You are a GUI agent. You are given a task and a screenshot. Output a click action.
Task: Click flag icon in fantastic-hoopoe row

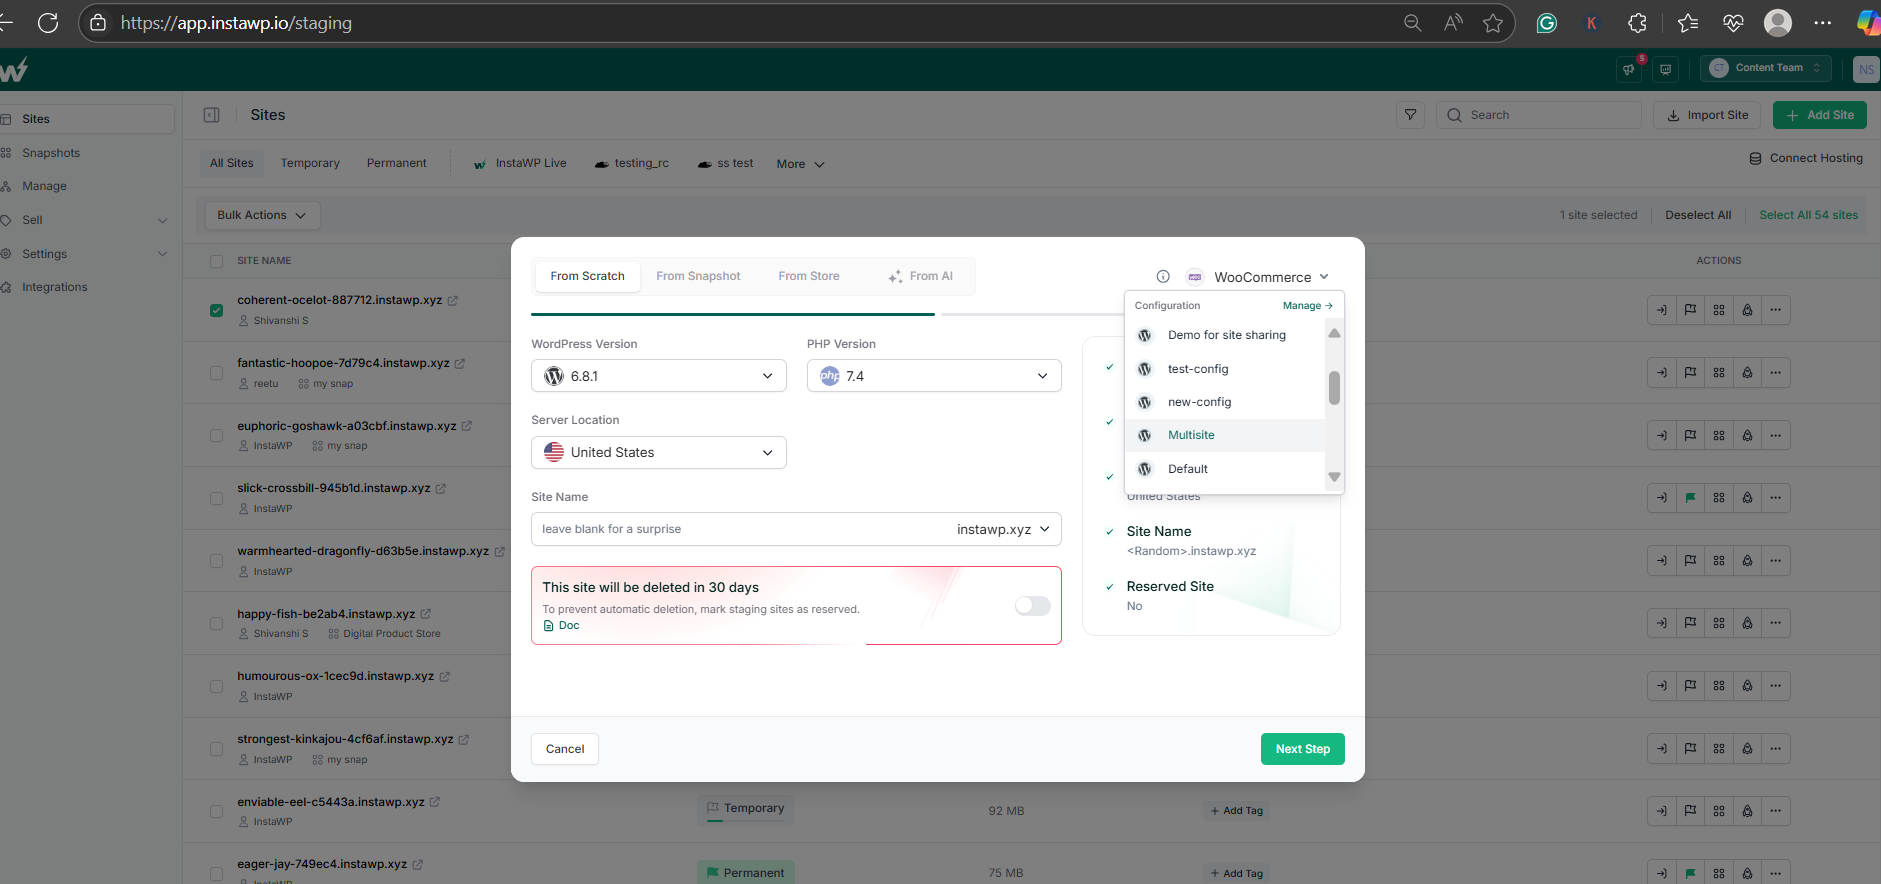coord(1690,373)
